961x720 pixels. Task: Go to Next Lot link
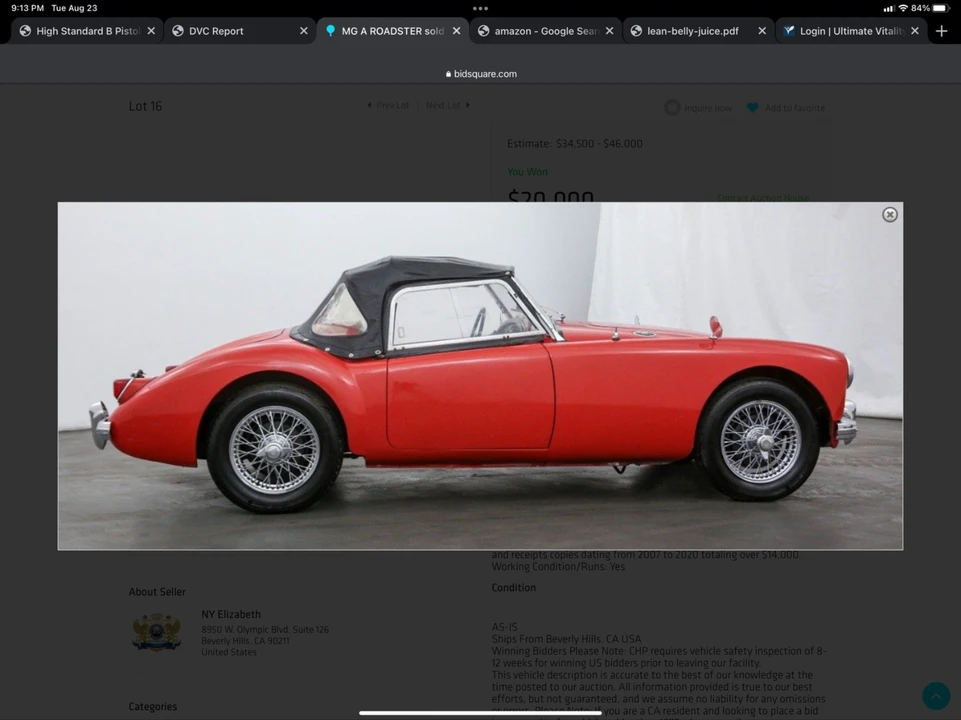[x=448, y=105]
